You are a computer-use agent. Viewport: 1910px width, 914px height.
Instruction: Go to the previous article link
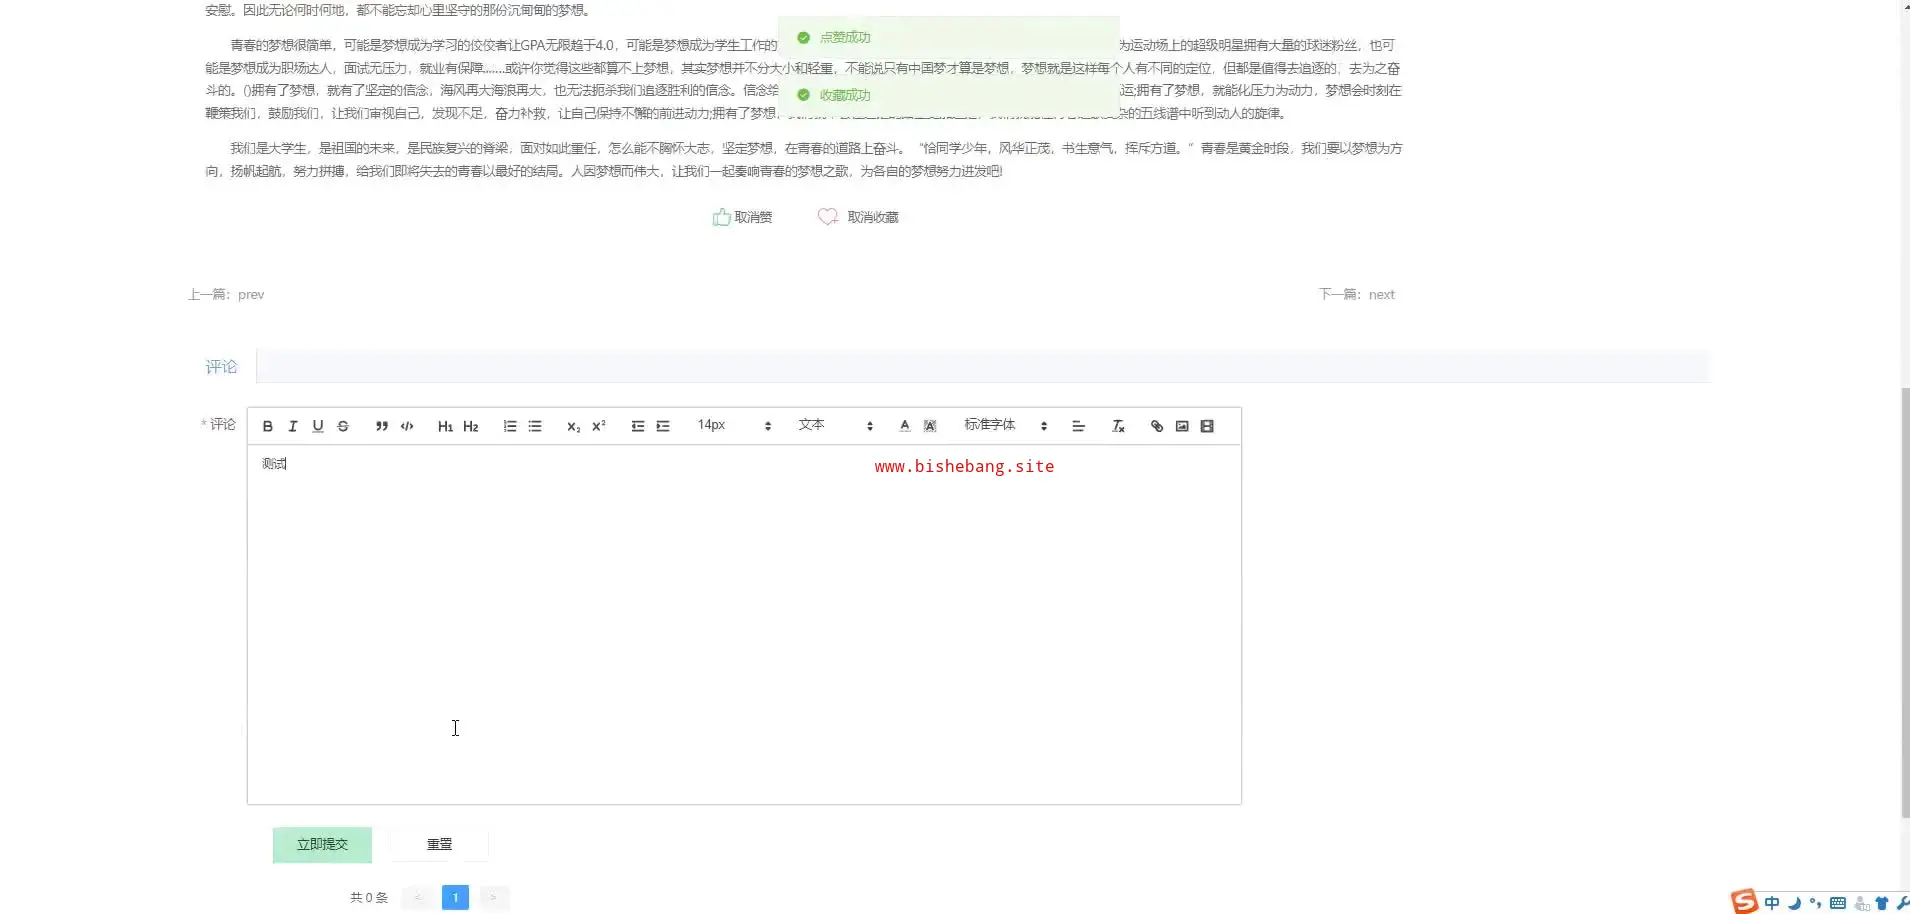pos(226,294)
